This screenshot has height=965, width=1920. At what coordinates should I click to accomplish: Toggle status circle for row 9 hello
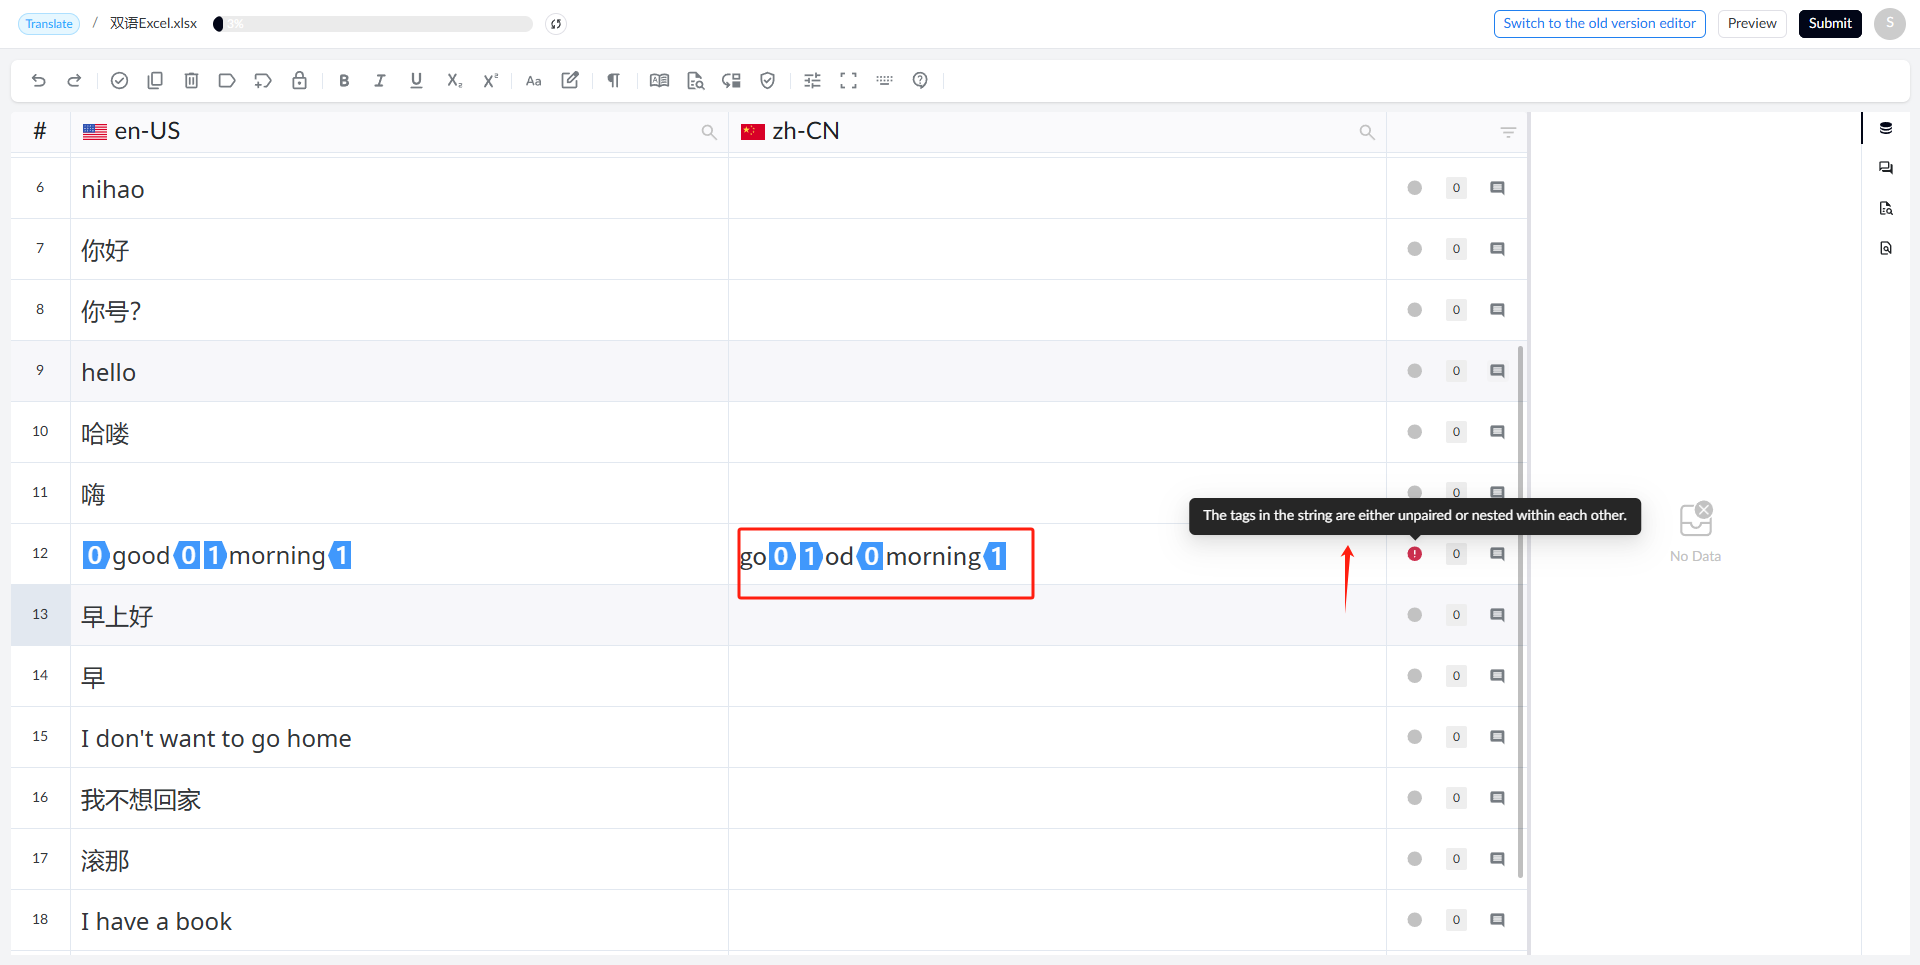(x=1415, y=371)
